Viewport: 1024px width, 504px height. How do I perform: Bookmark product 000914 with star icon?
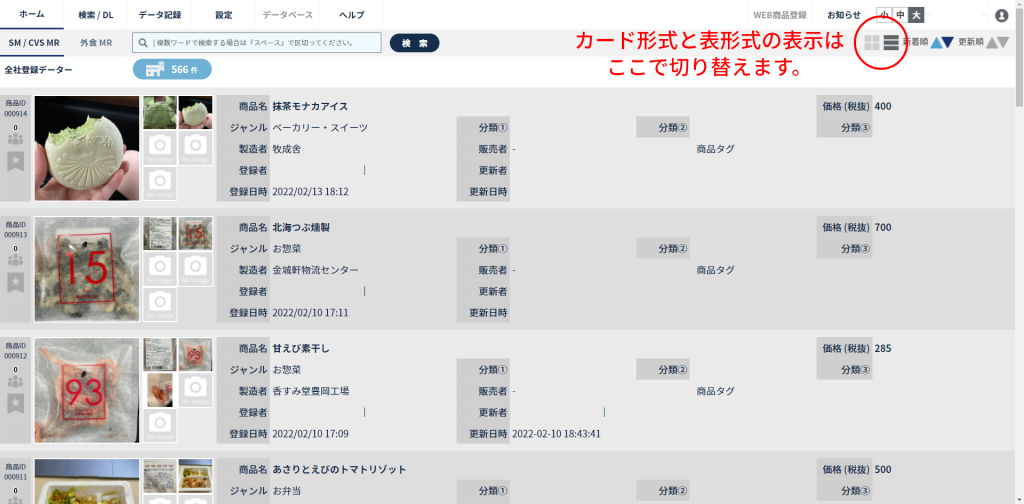pyautogui.click(x=15, y=161)
